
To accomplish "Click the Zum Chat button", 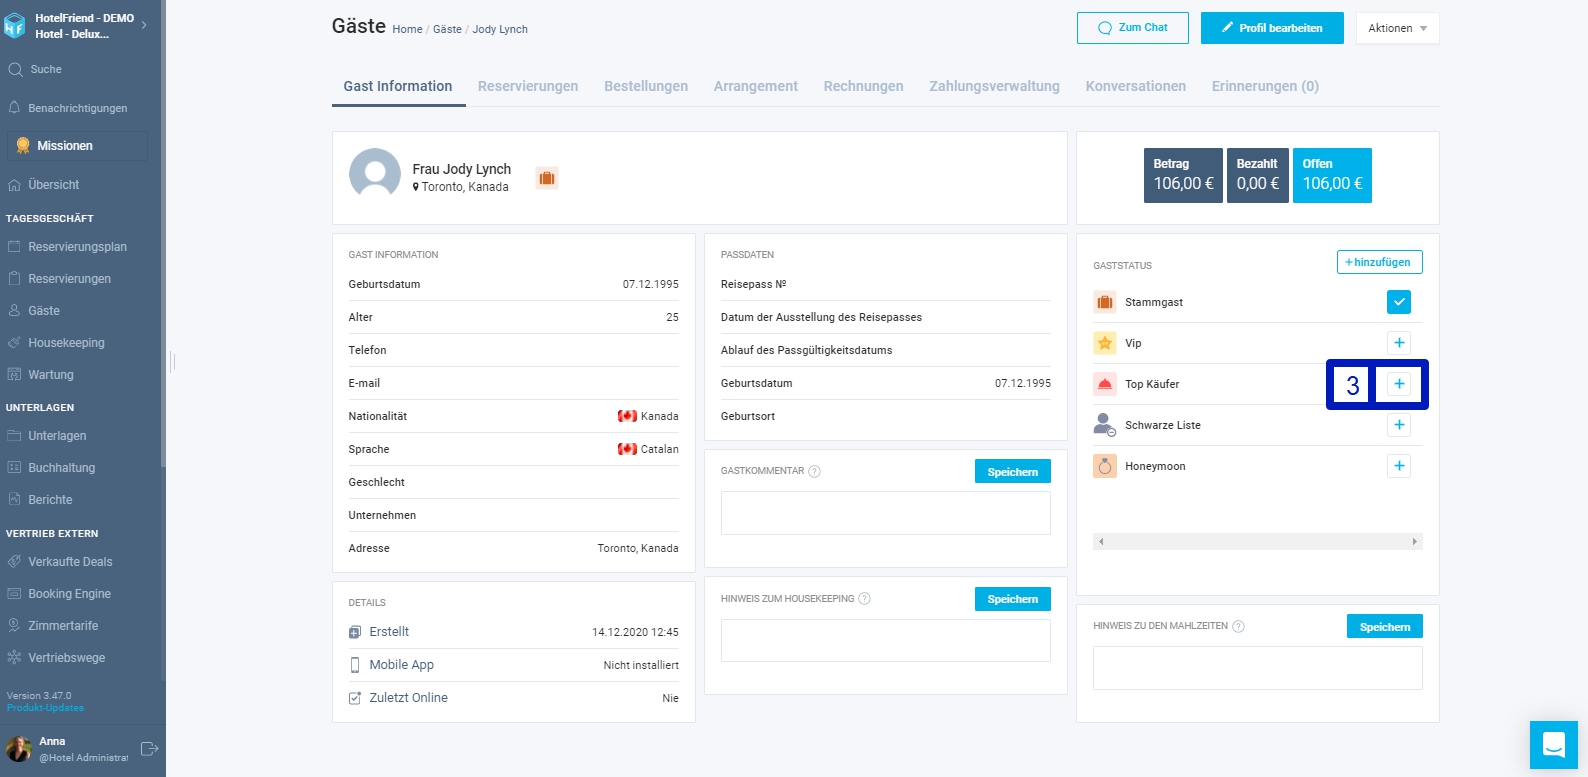I will coord(1132,28).
